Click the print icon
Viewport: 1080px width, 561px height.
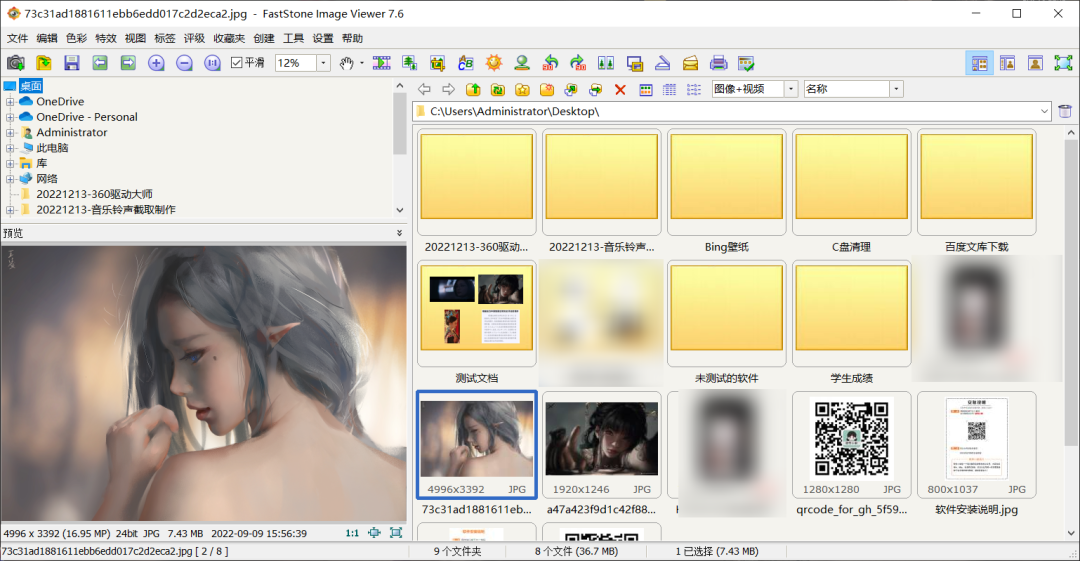pos(718,63)
